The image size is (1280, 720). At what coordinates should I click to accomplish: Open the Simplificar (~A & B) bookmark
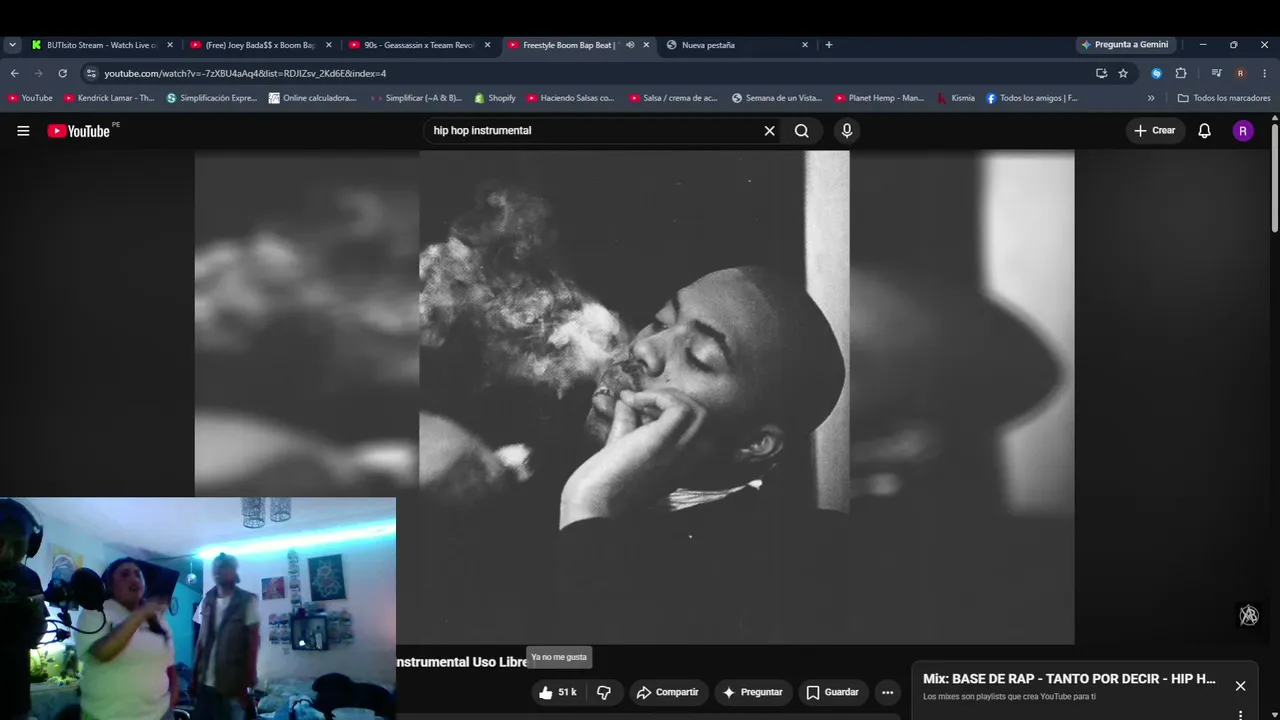[416, 98]
